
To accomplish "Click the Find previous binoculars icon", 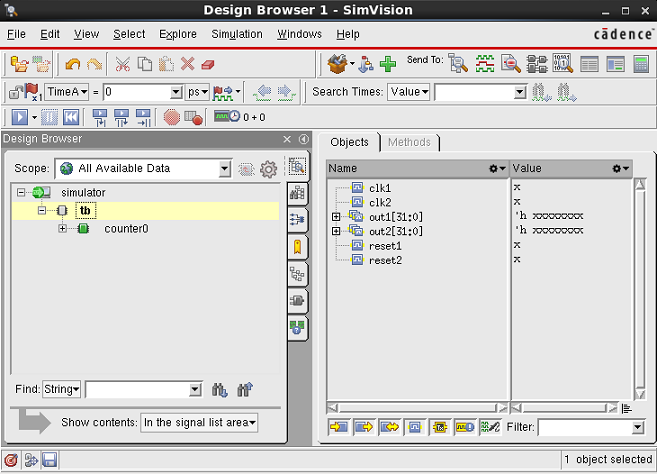I will pos(245,390).
